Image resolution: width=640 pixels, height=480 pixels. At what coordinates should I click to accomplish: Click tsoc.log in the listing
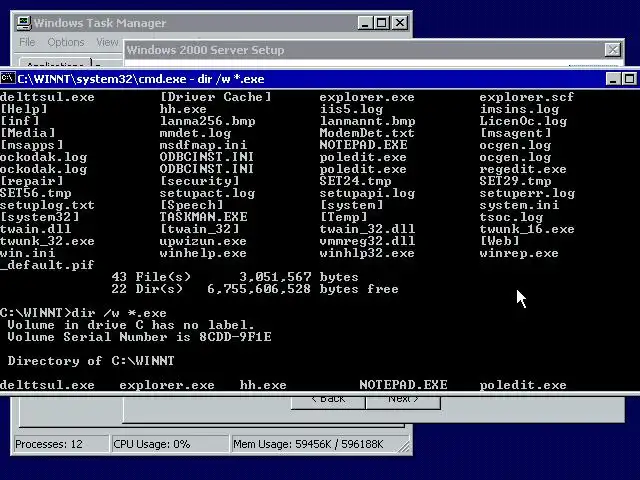tap(511, 217)
